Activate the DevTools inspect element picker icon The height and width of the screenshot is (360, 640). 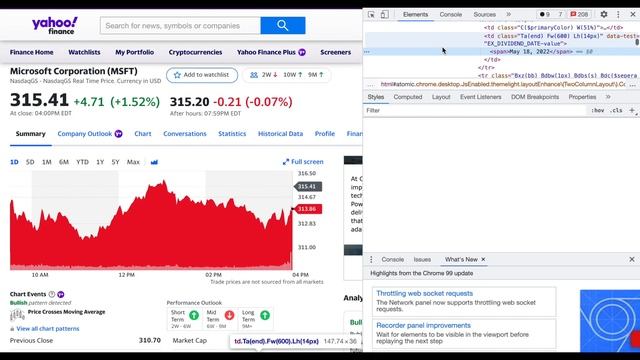(371, 14)
